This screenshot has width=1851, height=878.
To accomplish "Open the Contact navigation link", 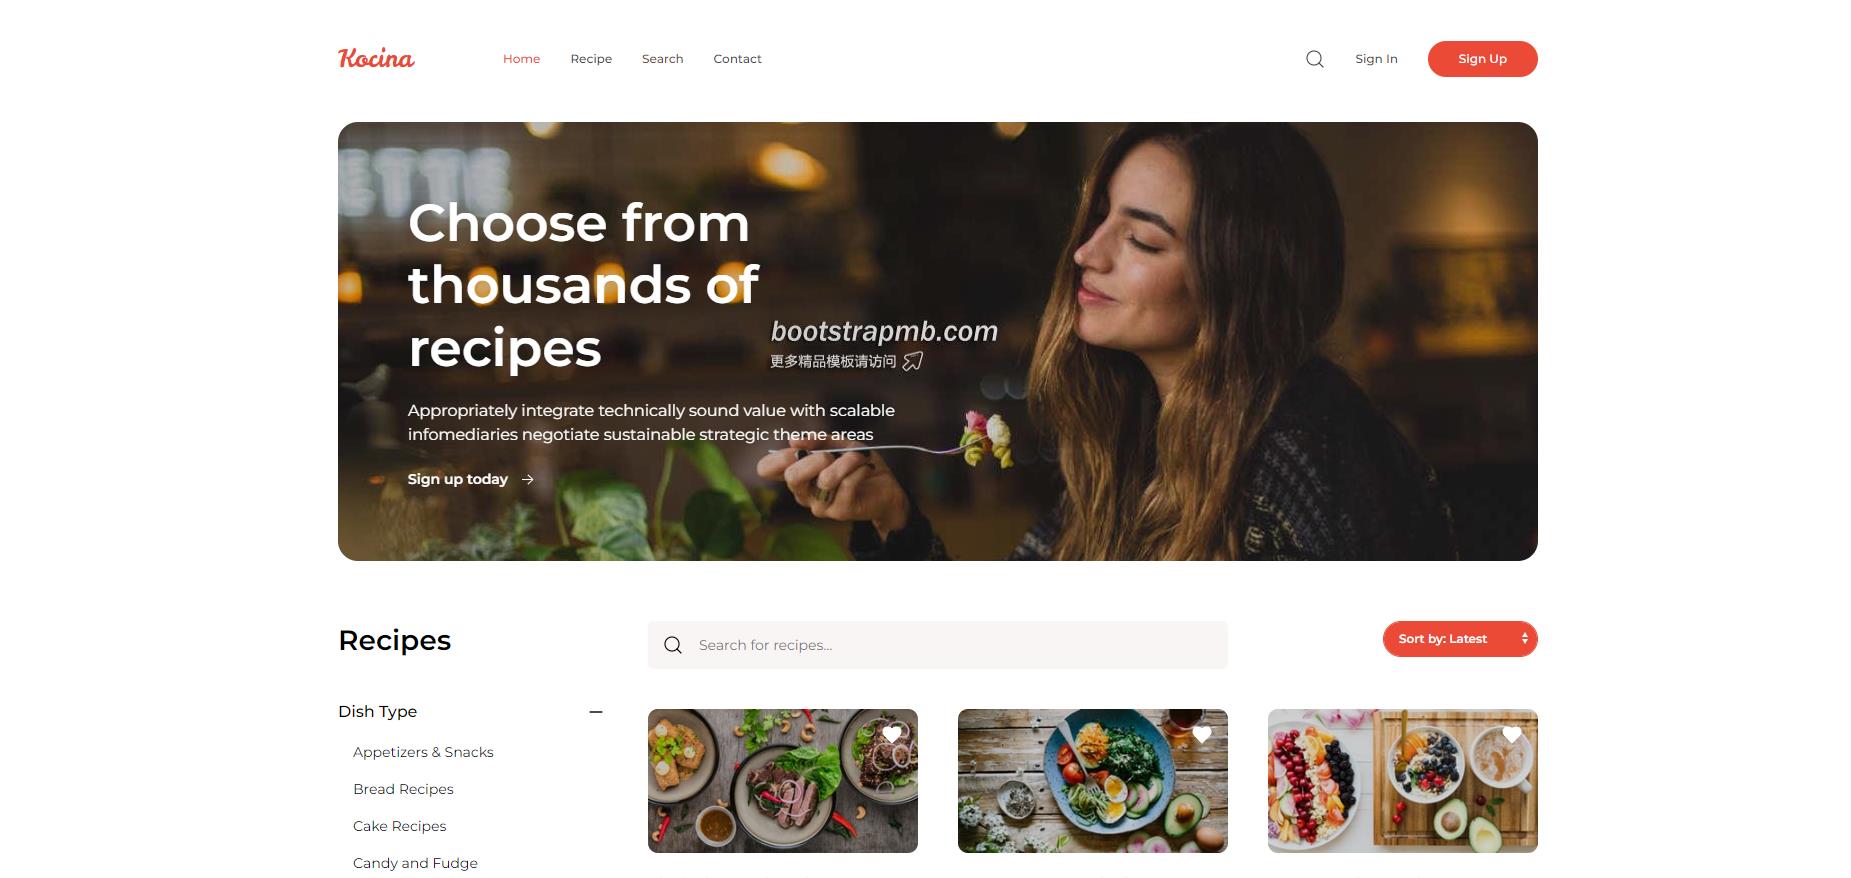I will (x=737, y=59).
